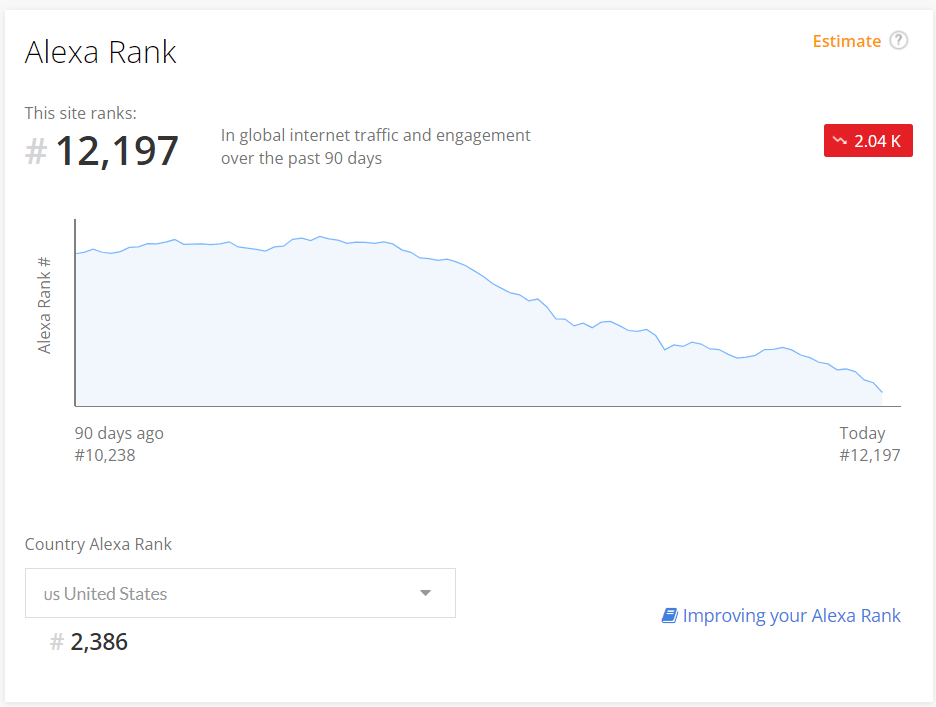936x707 pixels.
Task: Click the global rank value 12,197
Action: click(116, 150)
